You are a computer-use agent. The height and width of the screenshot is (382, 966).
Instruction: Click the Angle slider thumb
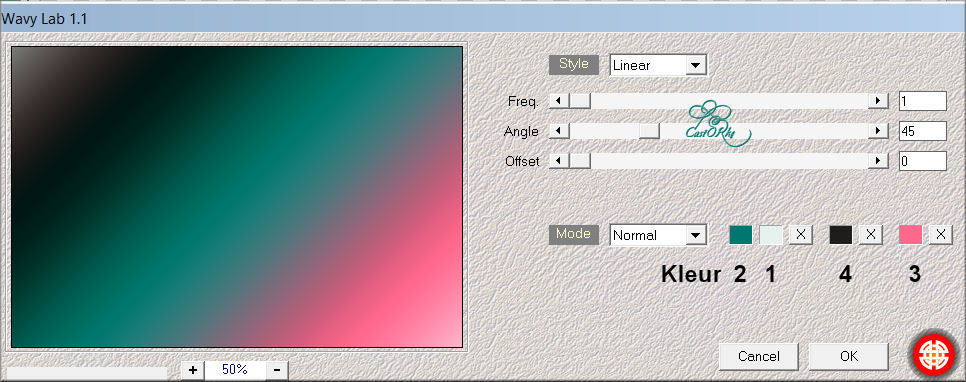[649, 131]
